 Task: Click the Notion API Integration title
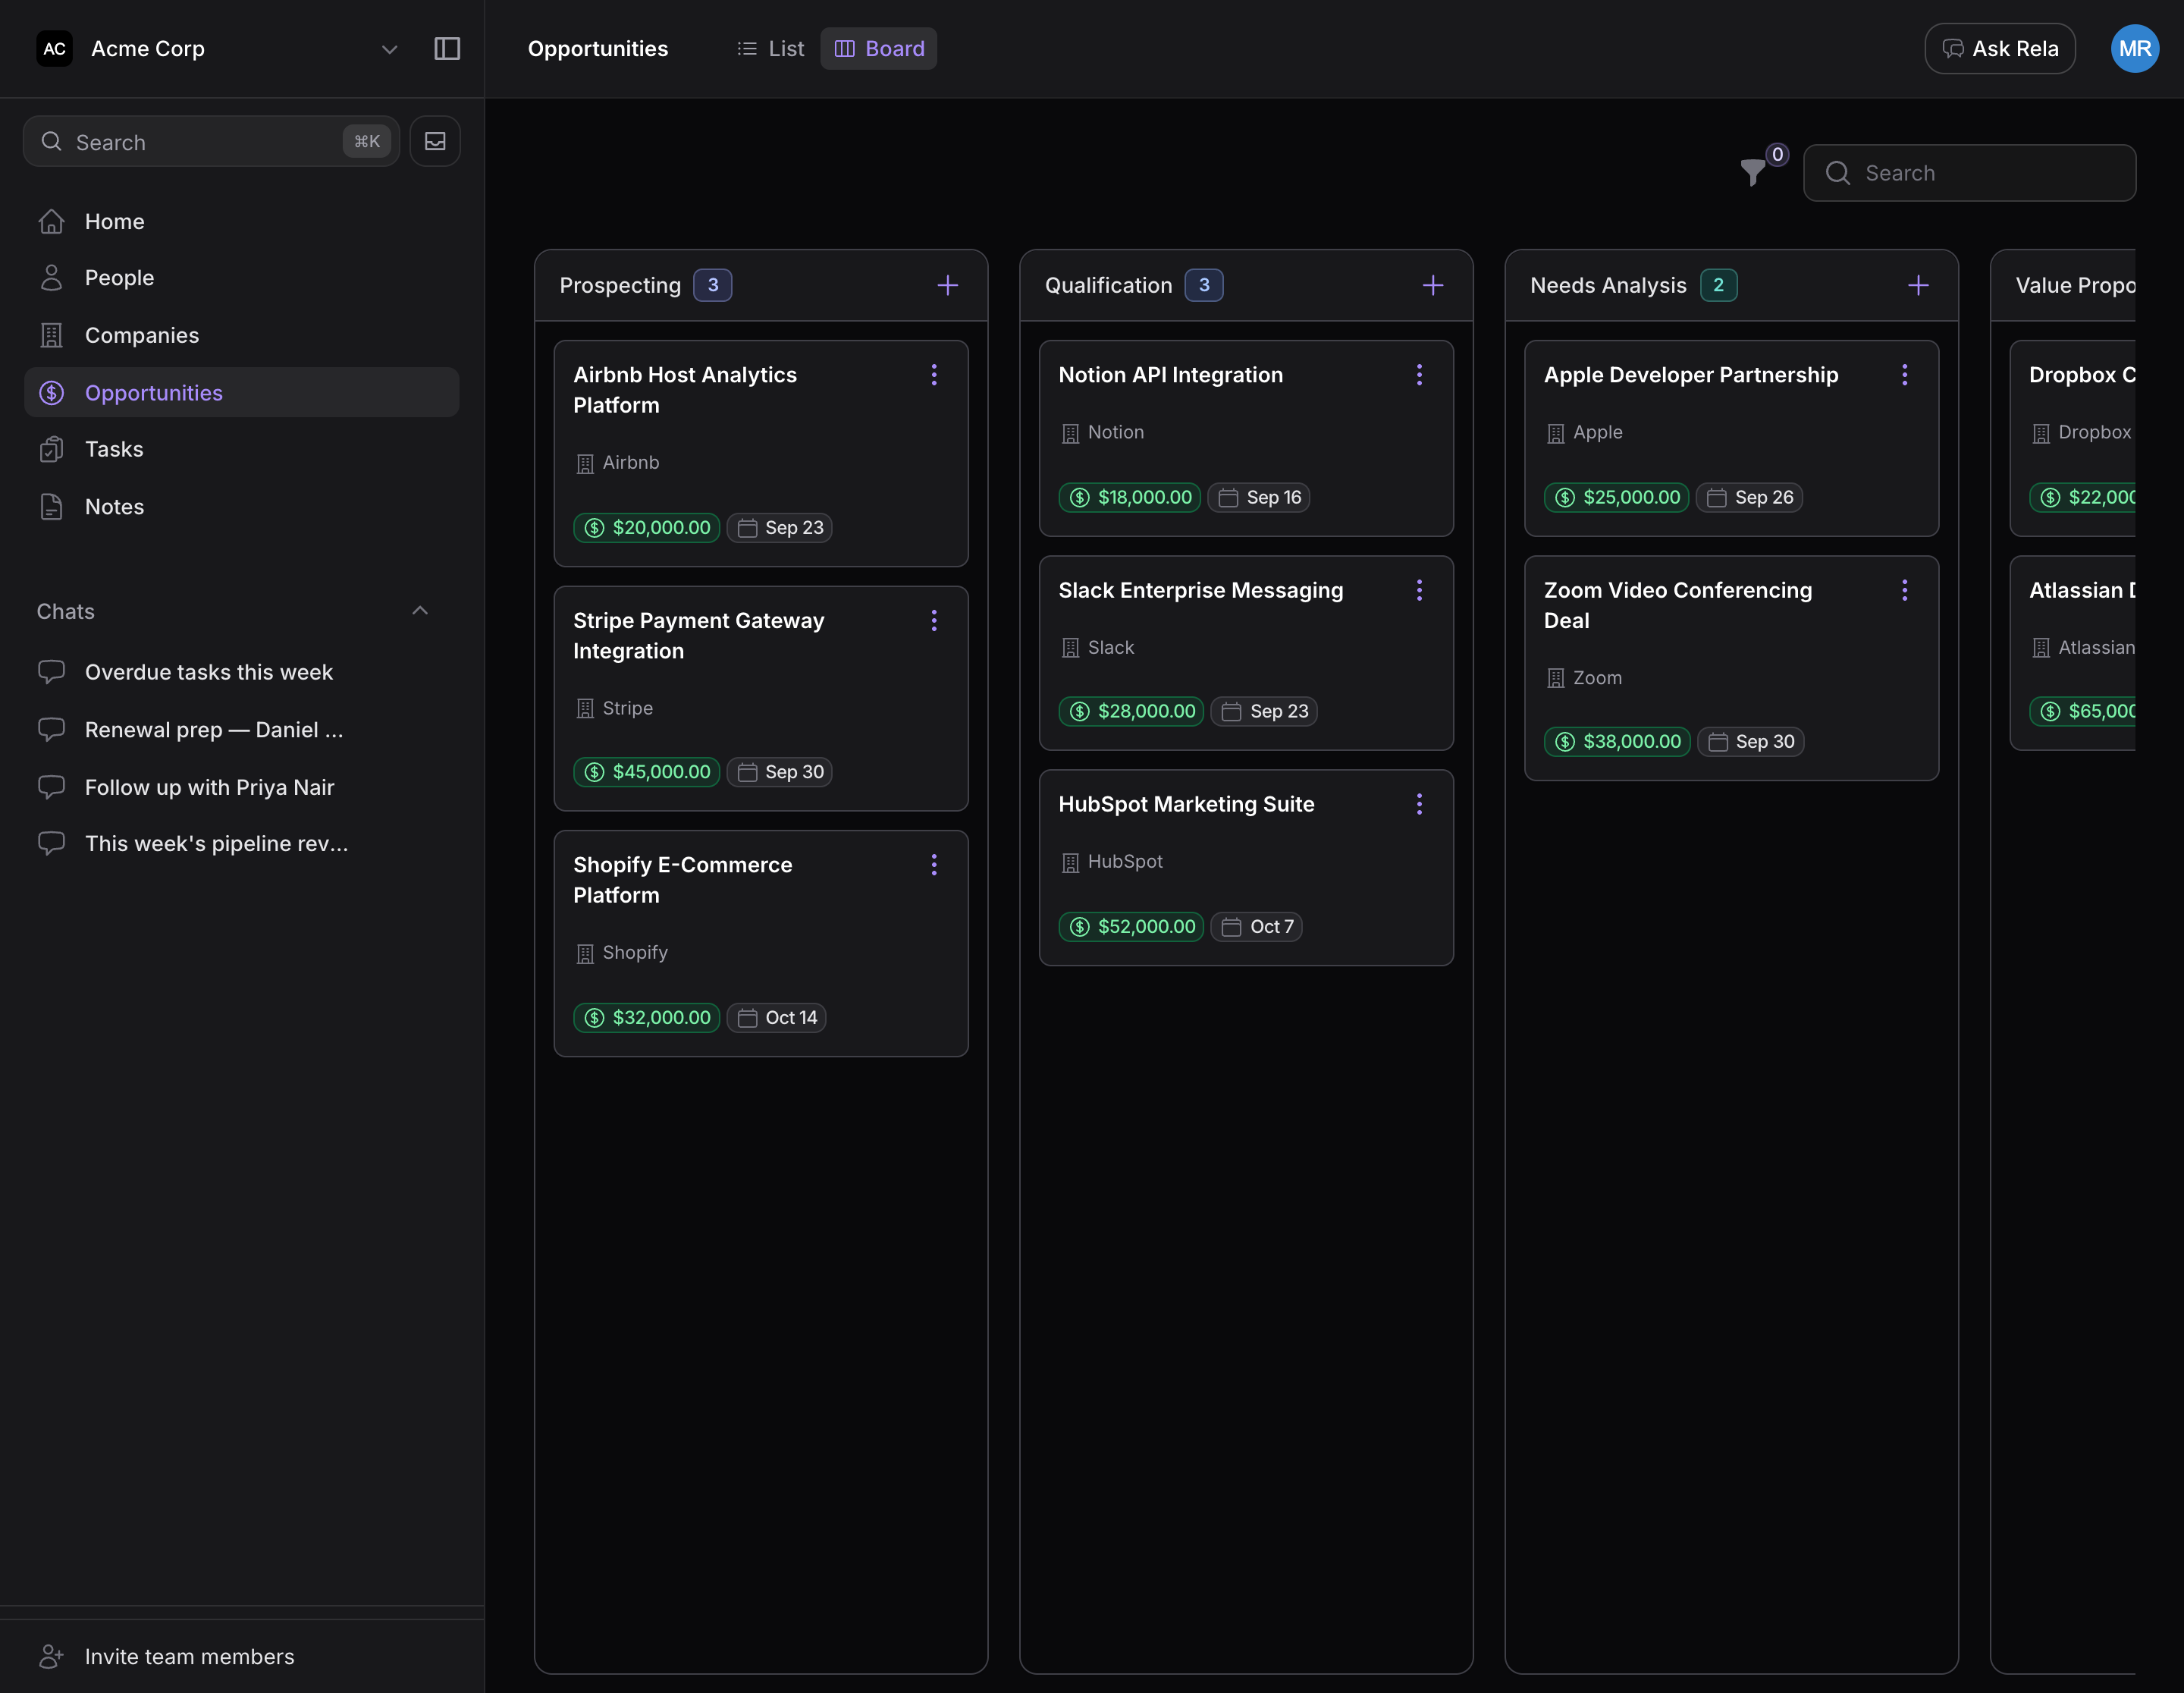[1170, 375]
